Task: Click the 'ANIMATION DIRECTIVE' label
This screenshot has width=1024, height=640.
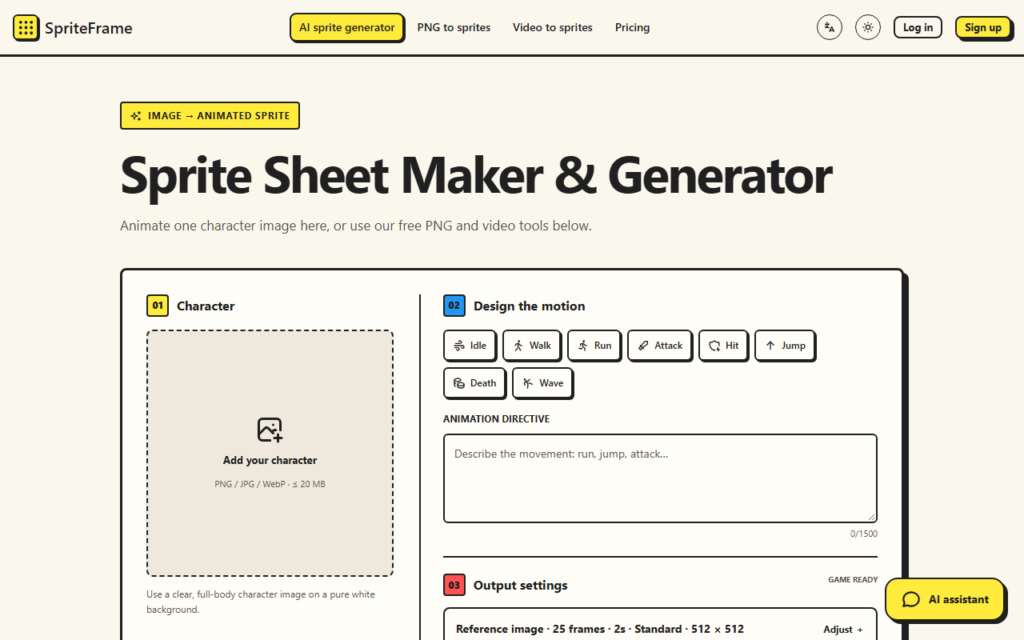Action: click(496, 419)
